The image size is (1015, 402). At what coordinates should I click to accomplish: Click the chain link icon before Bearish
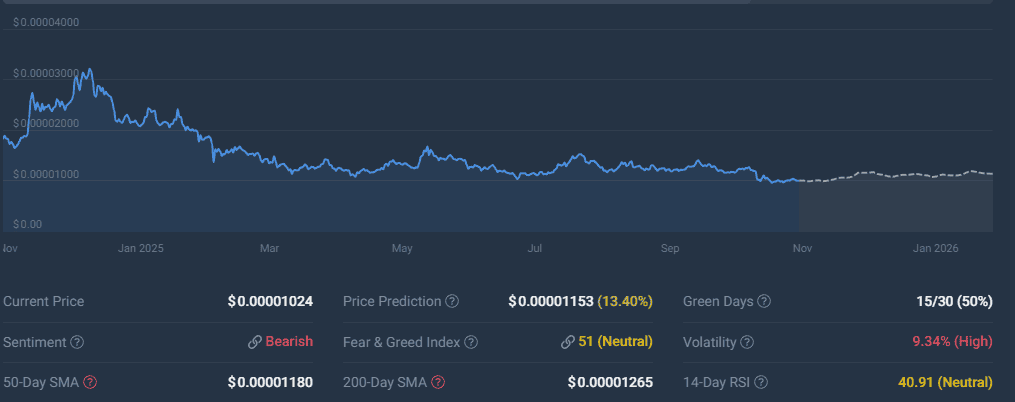[255, 342]
